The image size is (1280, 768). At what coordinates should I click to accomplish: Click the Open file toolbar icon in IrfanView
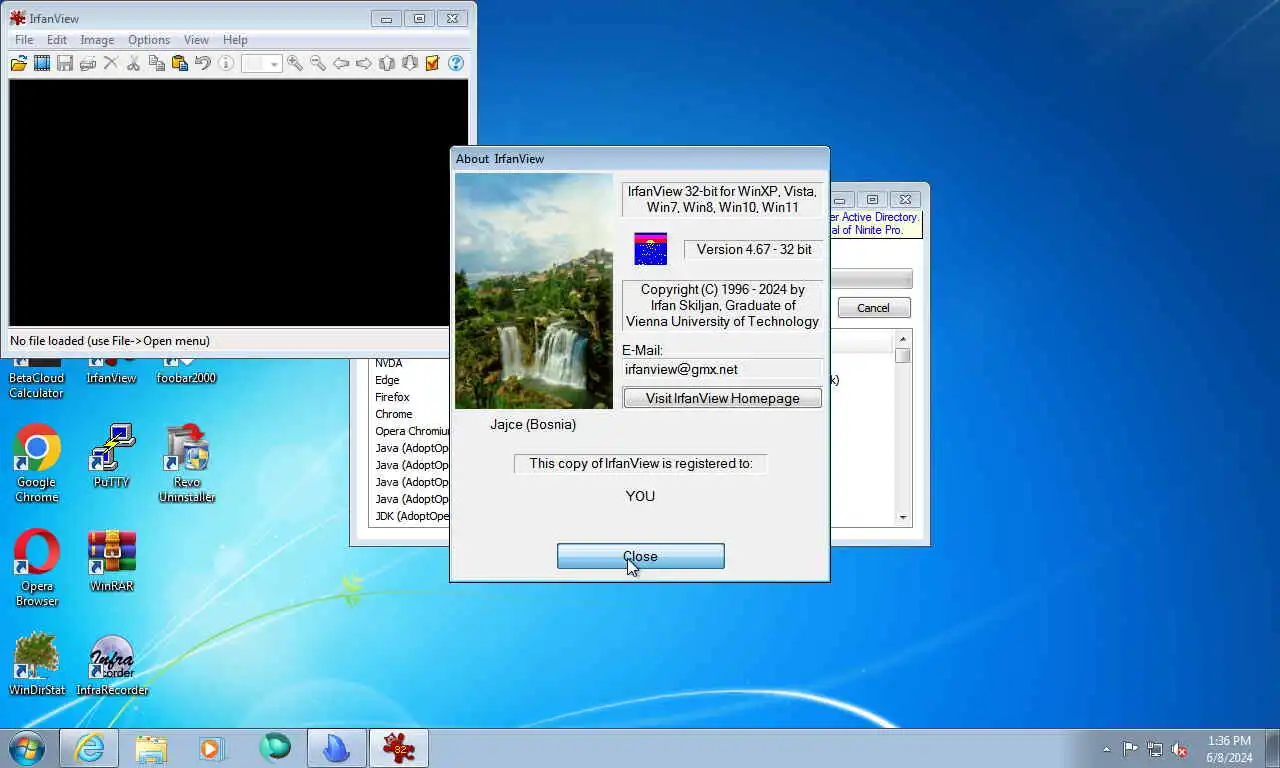tap(19, 63)
